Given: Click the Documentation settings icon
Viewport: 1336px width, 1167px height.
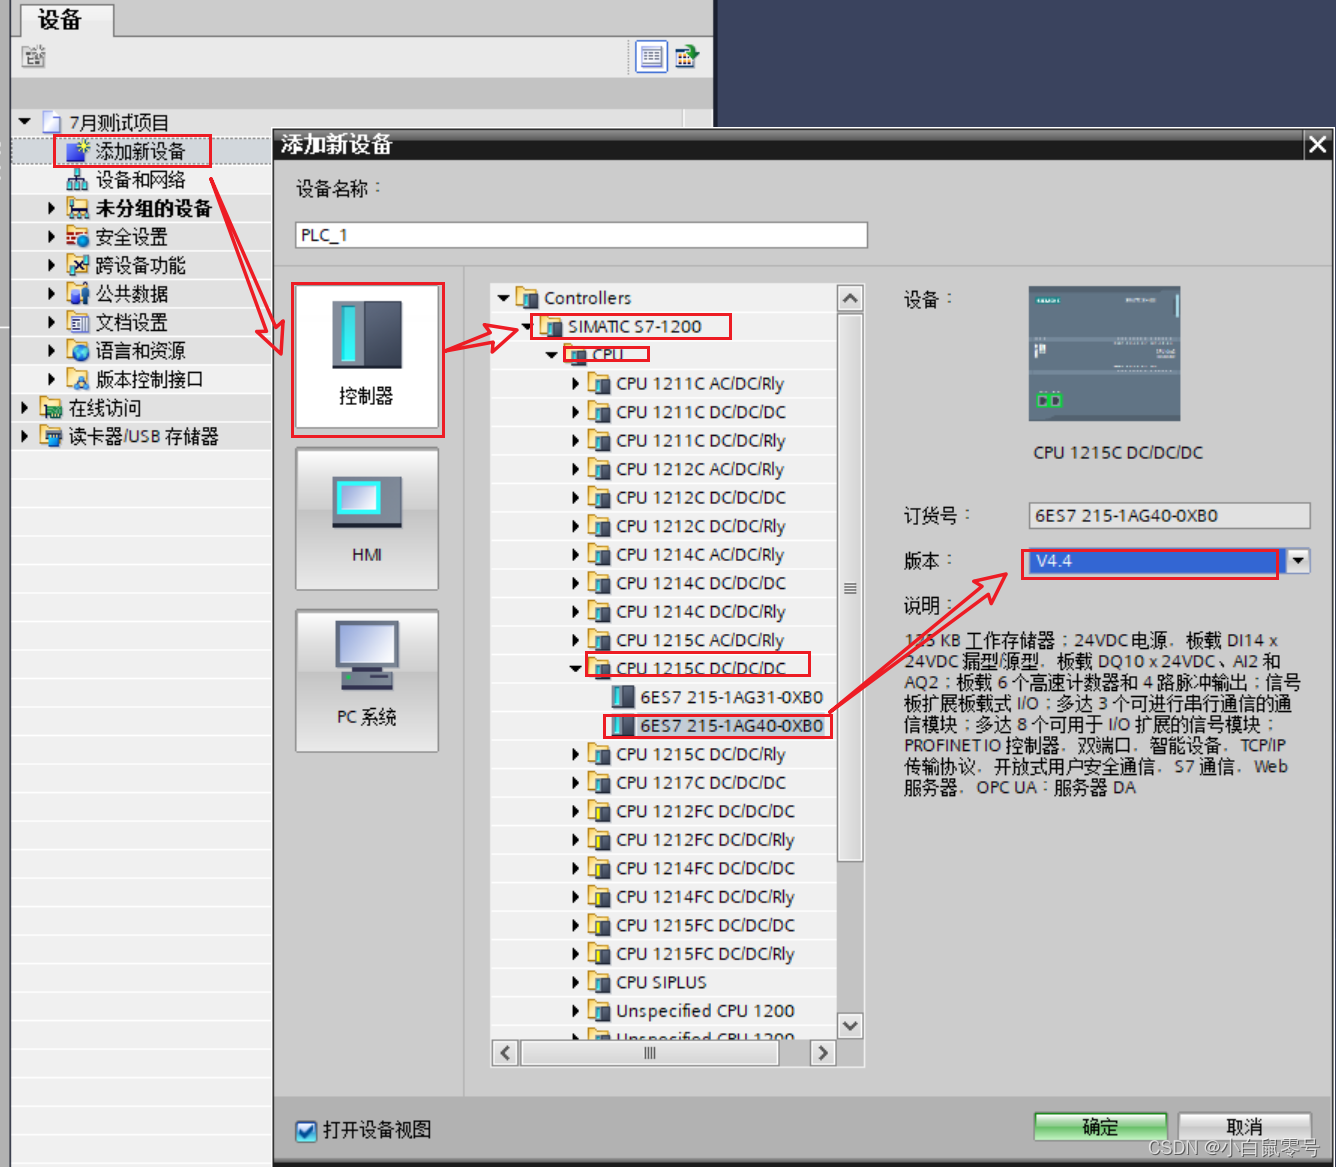Looking at the screenshot, I should coord(78,322).
